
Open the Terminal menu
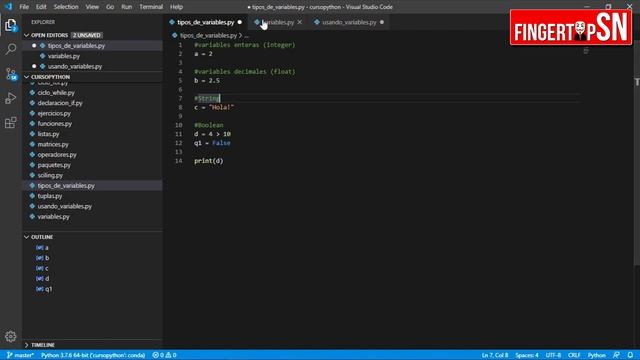pyautogui.click(x=151, y=7)
